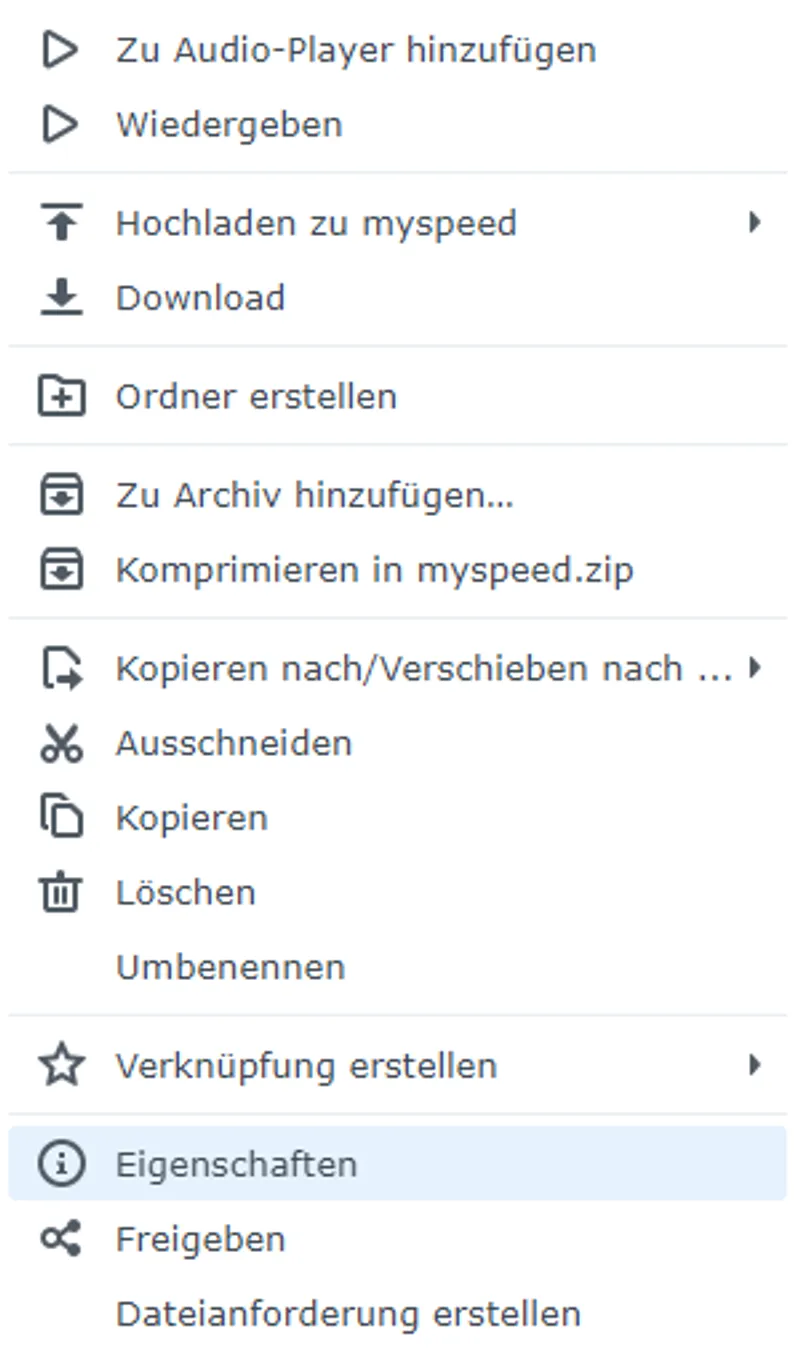Expand the Verknüpfung erstellen submenu

pyautogui.click(x=755, y=1065)
